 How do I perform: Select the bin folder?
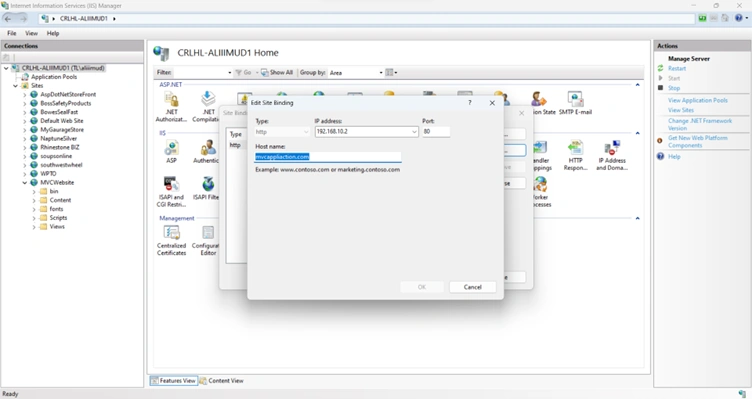(54, 191)
